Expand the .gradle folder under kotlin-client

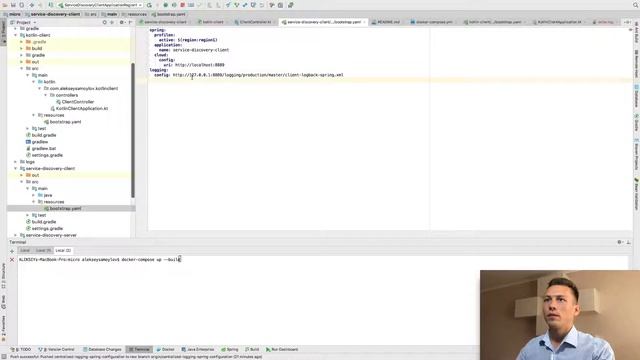click(22, 42)
